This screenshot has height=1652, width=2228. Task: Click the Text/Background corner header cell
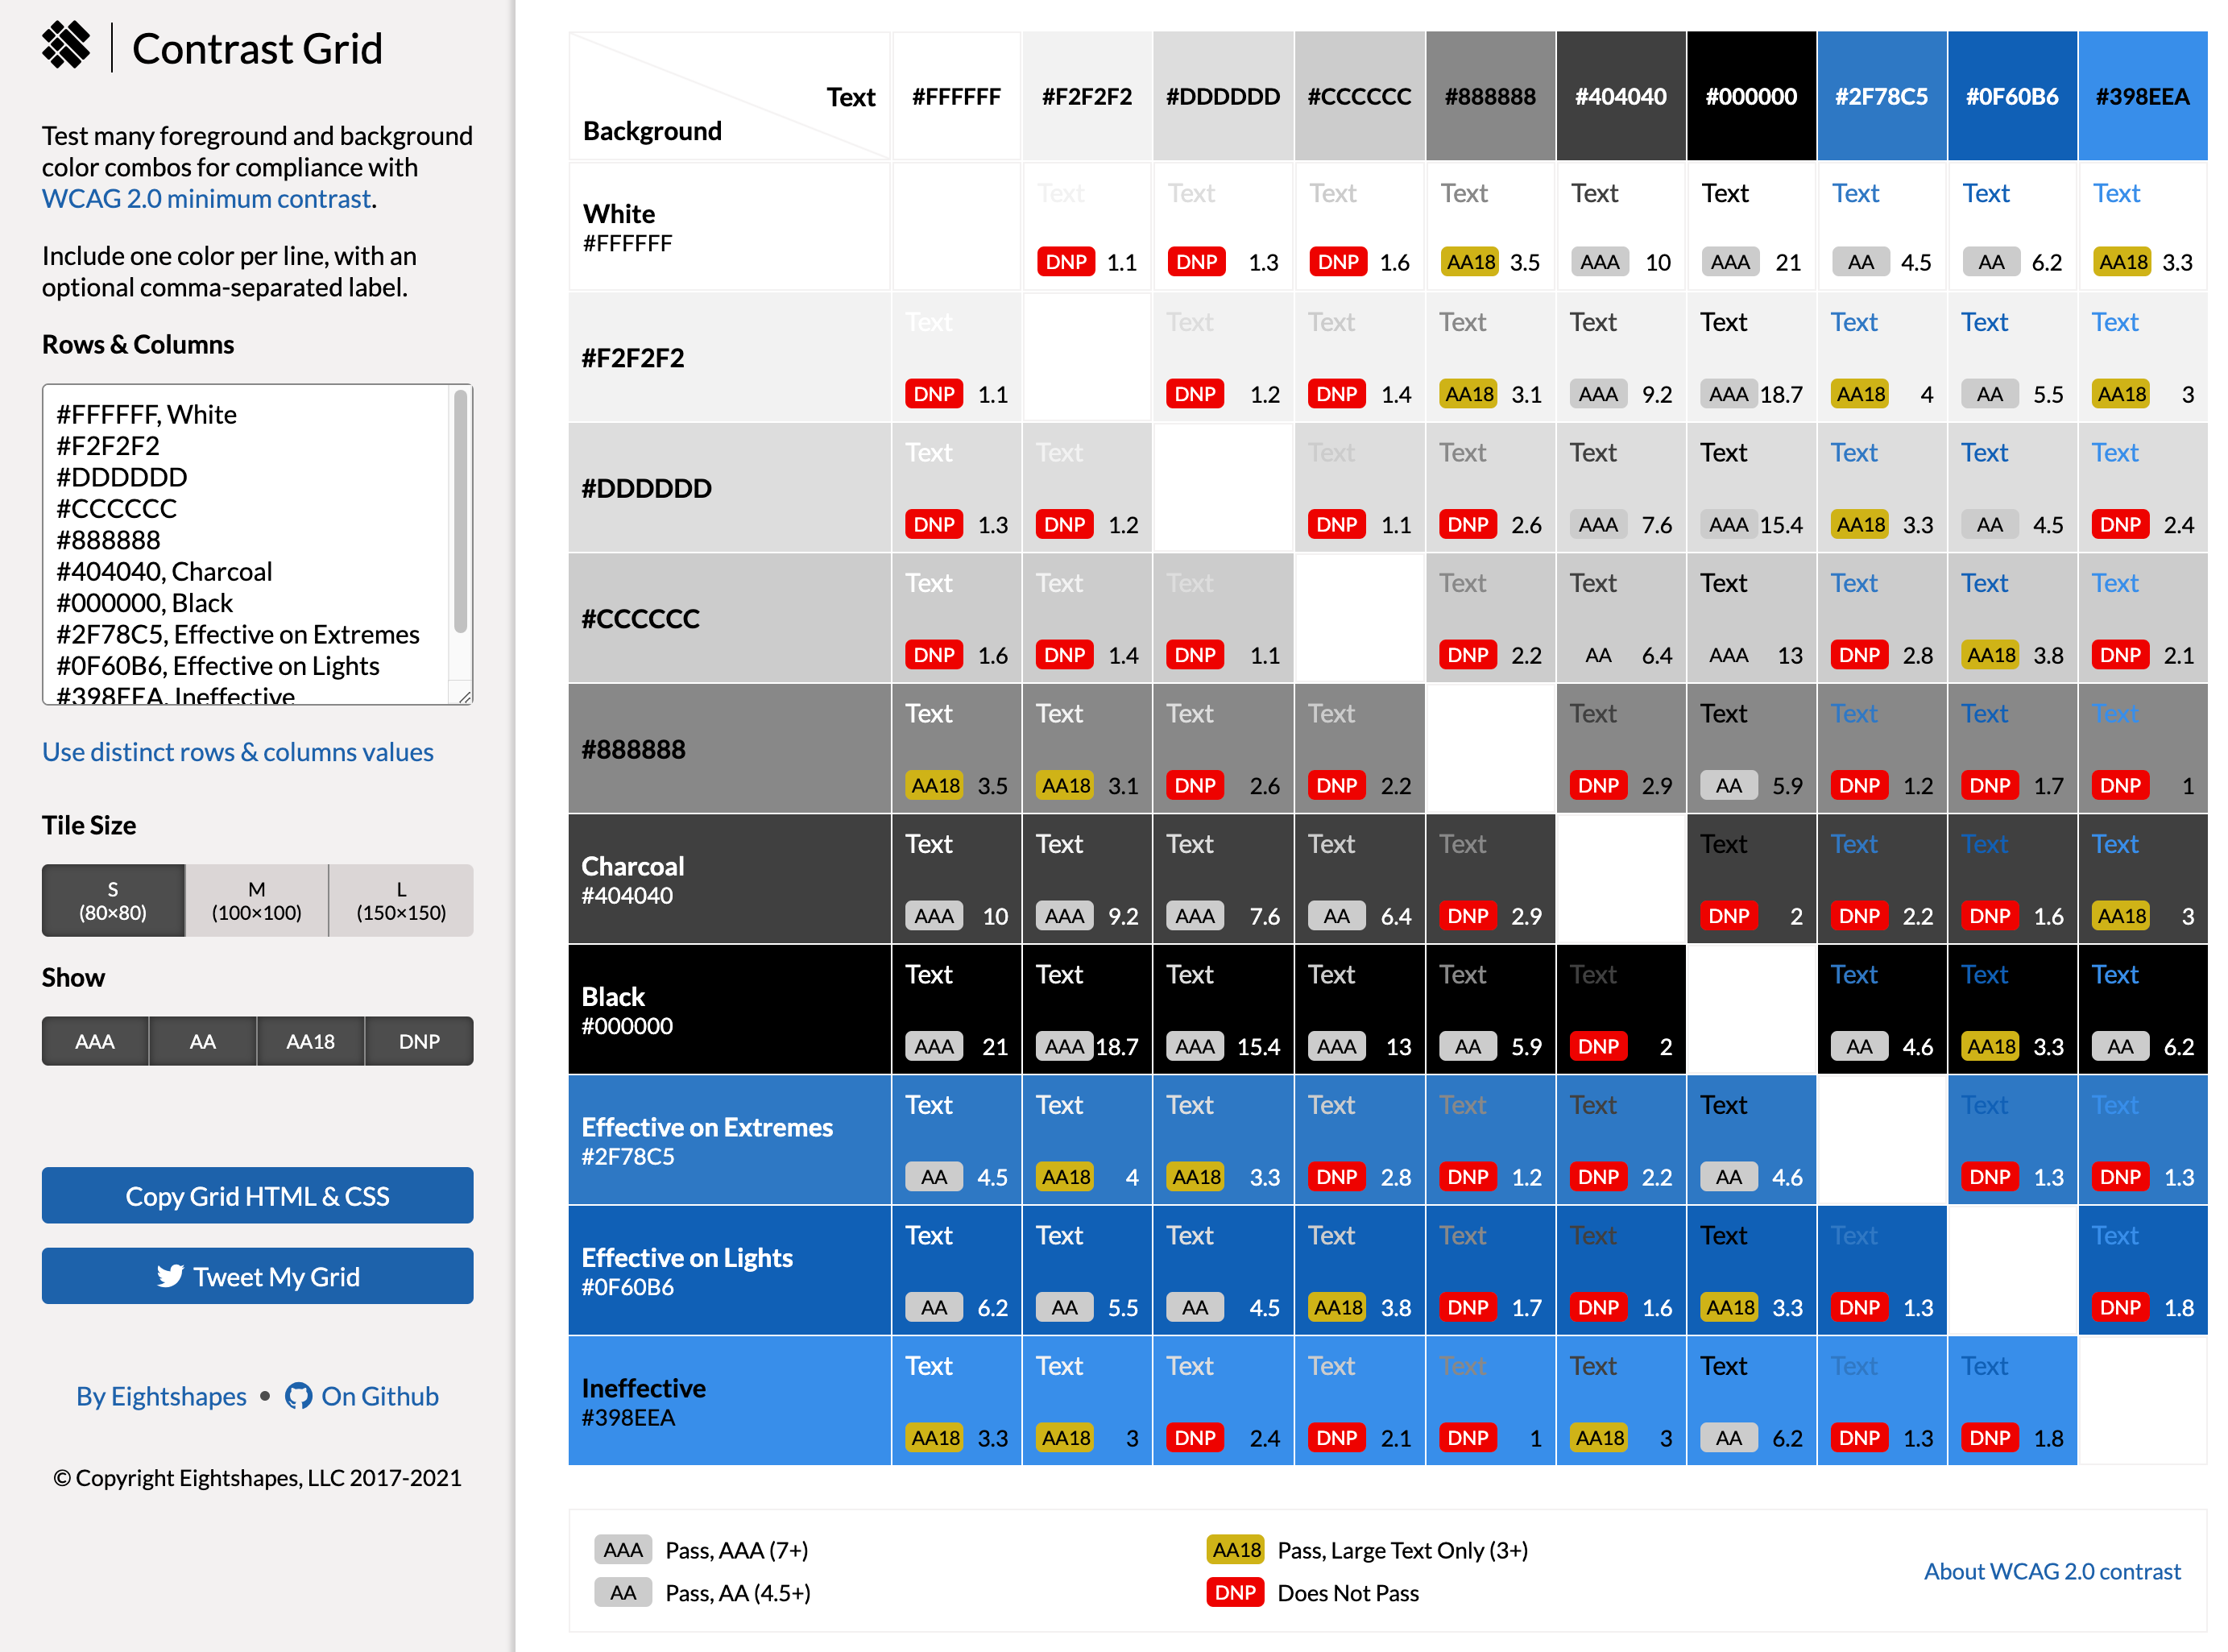[x=730, y=96]
